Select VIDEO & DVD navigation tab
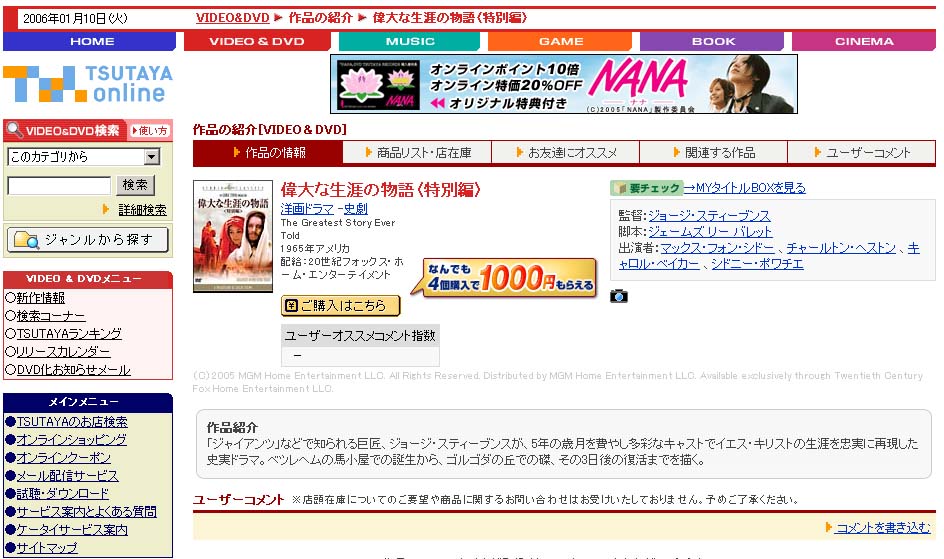Viewport: 944px width, 559px height. point(257,42)
